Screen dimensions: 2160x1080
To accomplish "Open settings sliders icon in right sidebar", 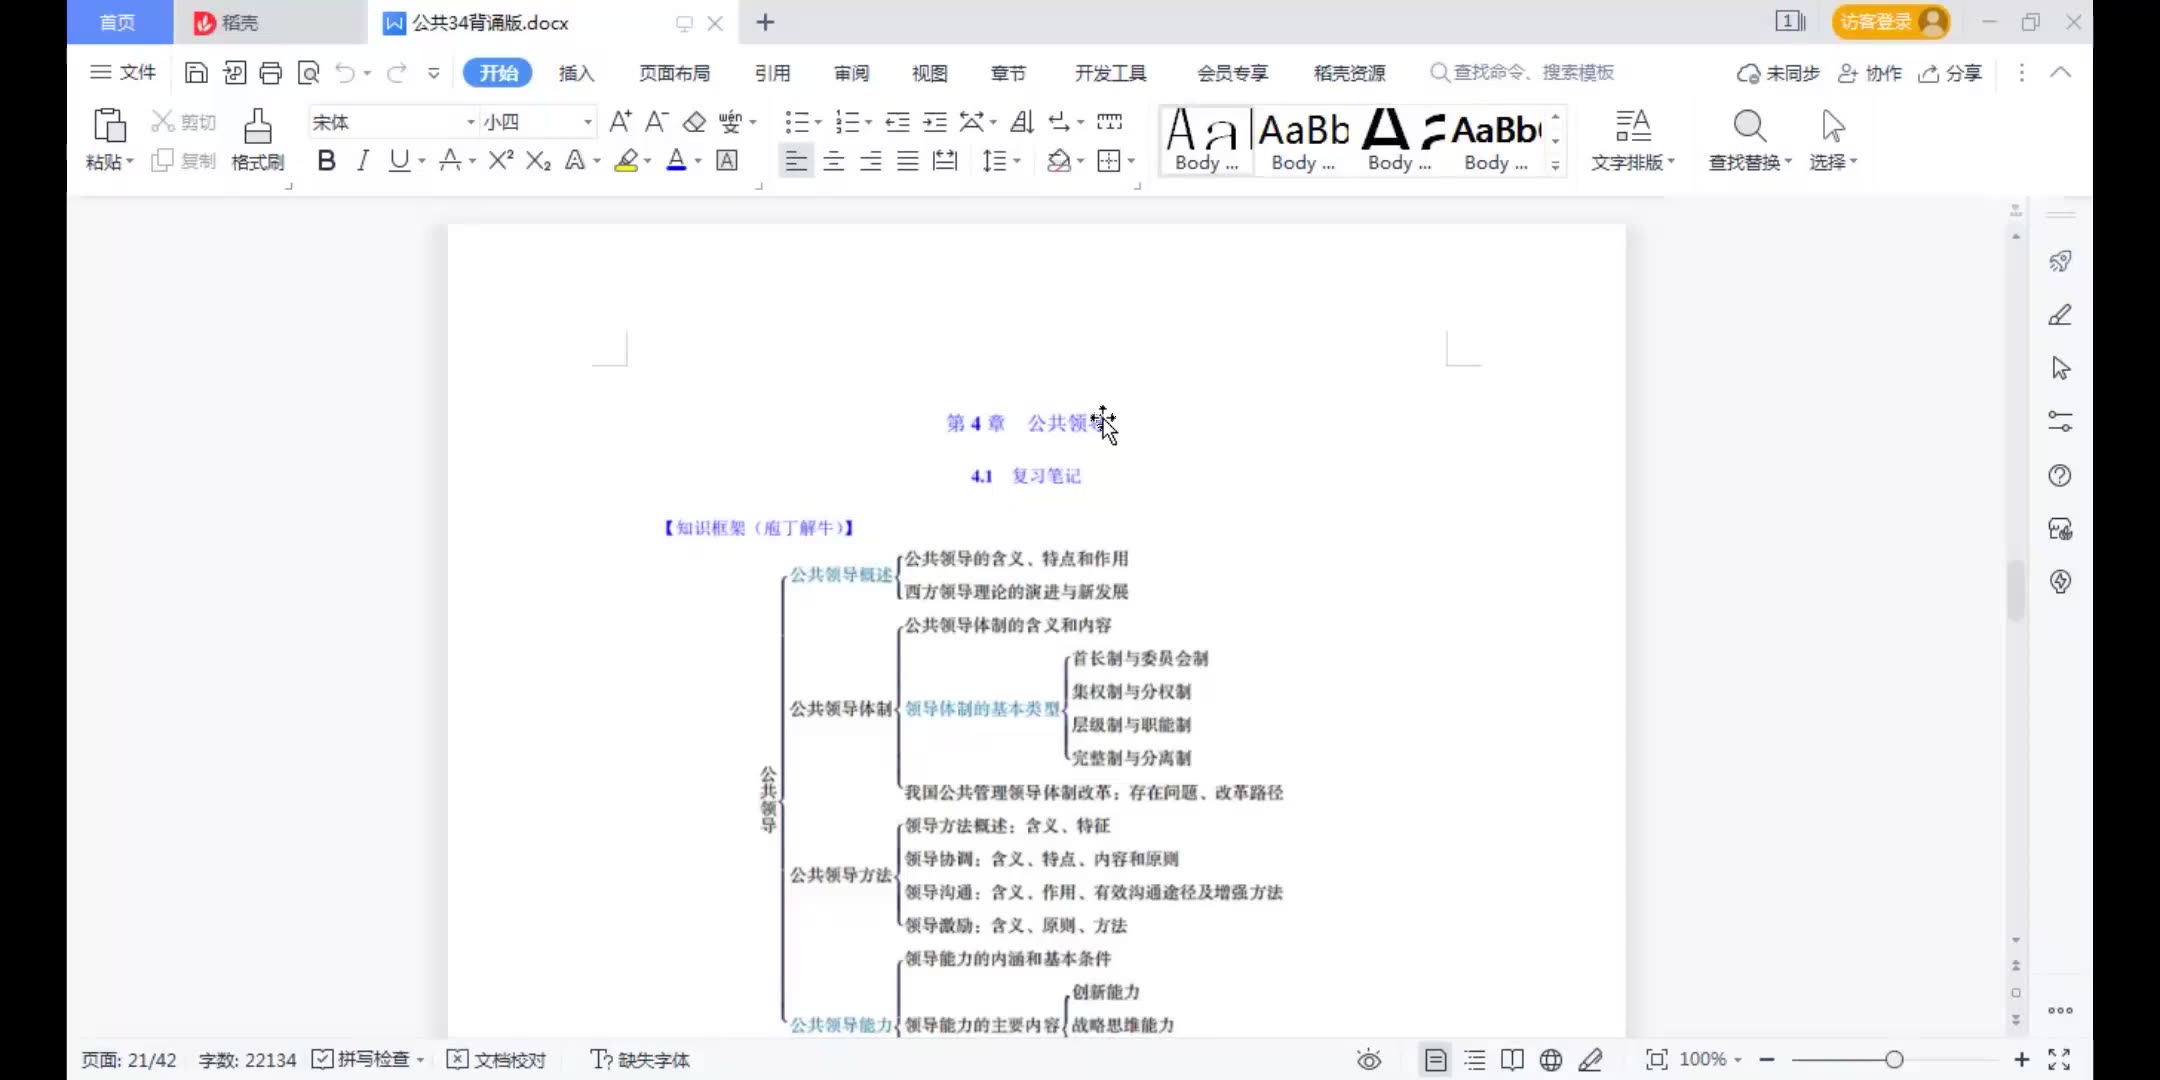I will [2060, 421].
